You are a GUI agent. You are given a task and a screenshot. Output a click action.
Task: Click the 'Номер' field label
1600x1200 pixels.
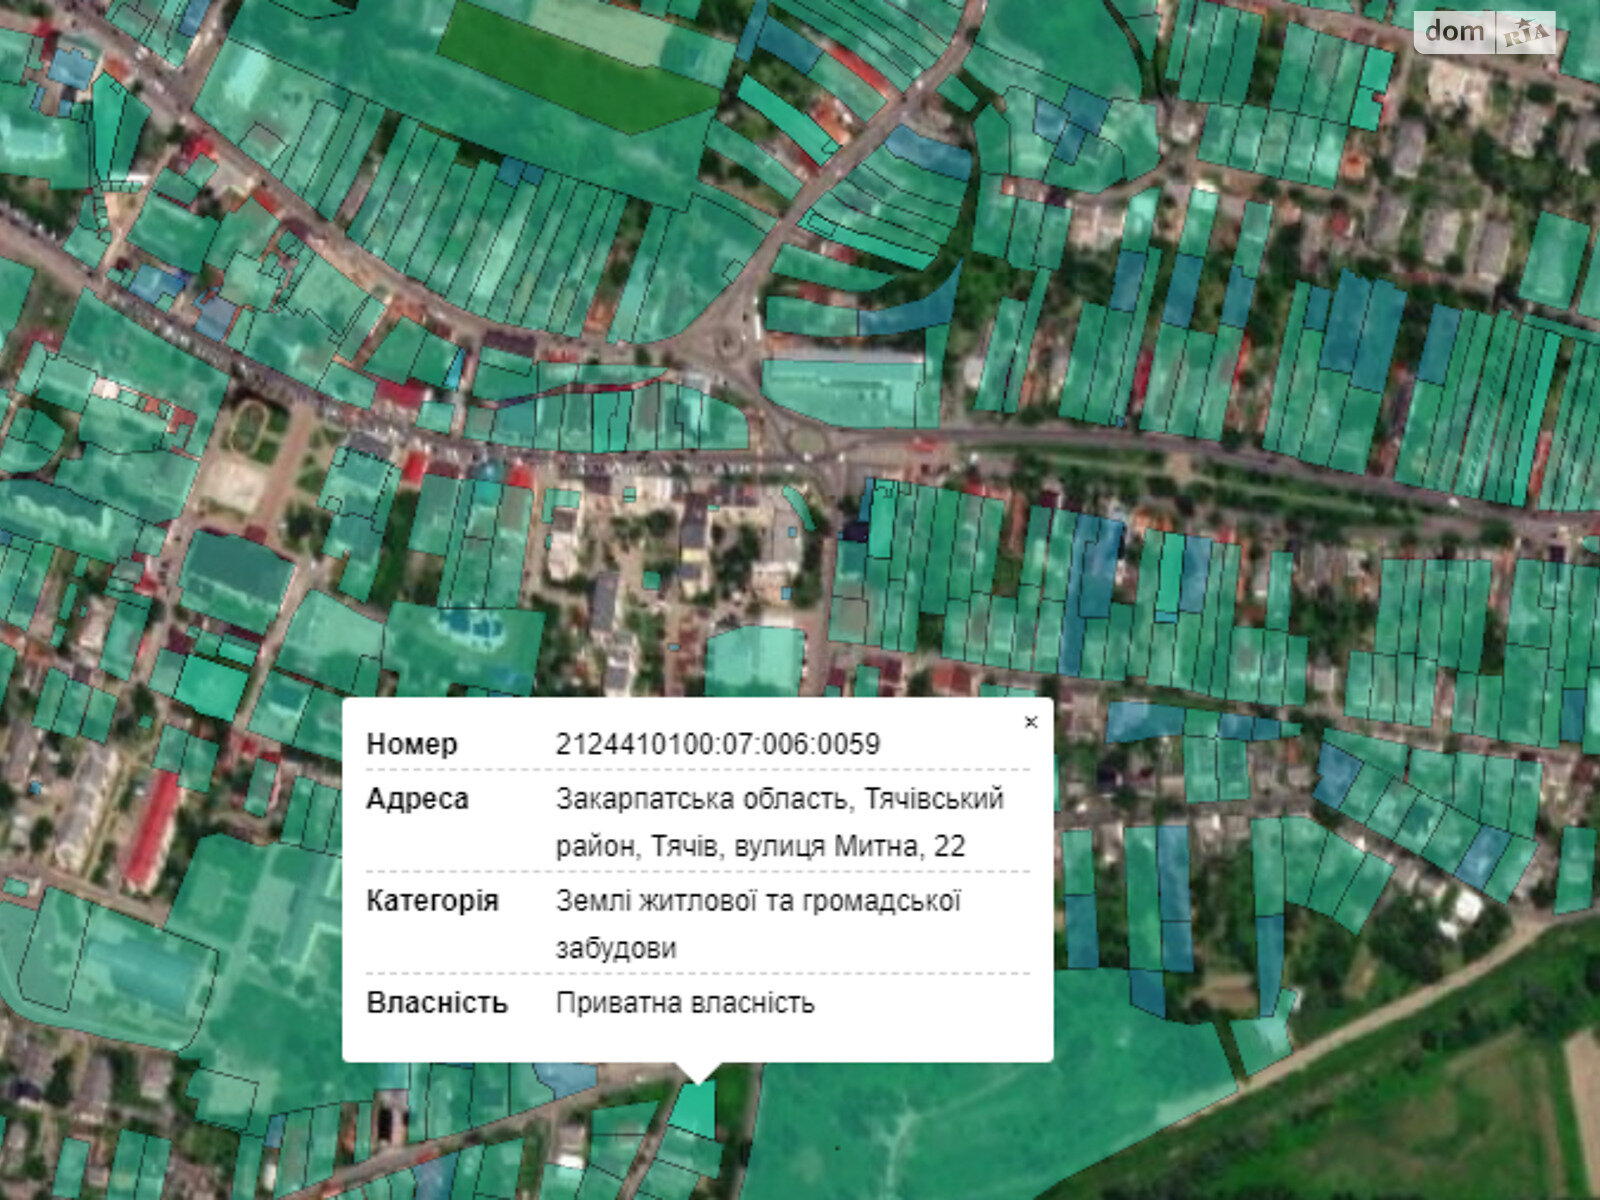(412, 744)
